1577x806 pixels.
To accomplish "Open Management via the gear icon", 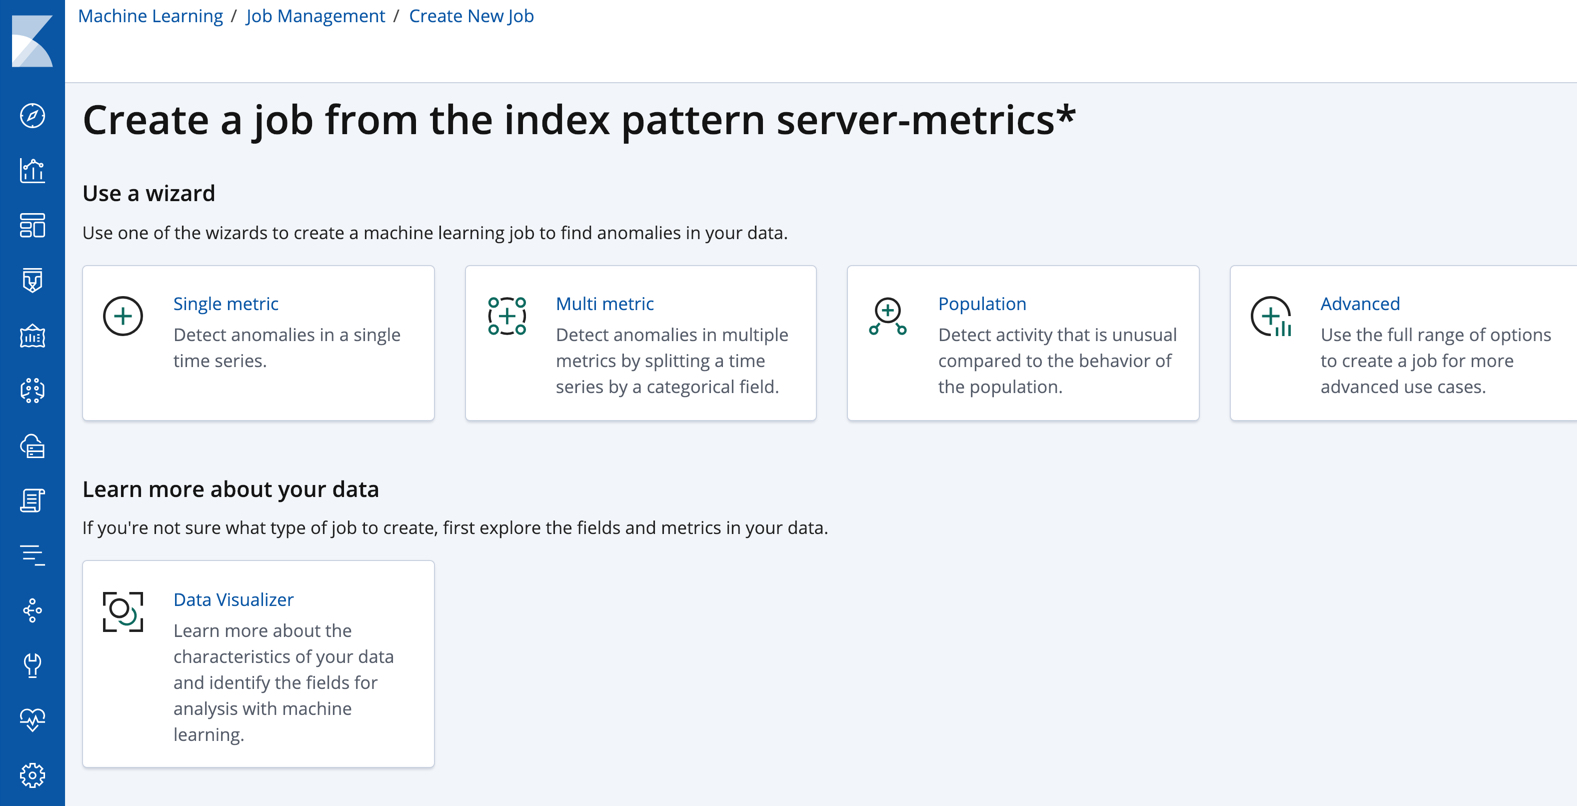I will 33,775.
